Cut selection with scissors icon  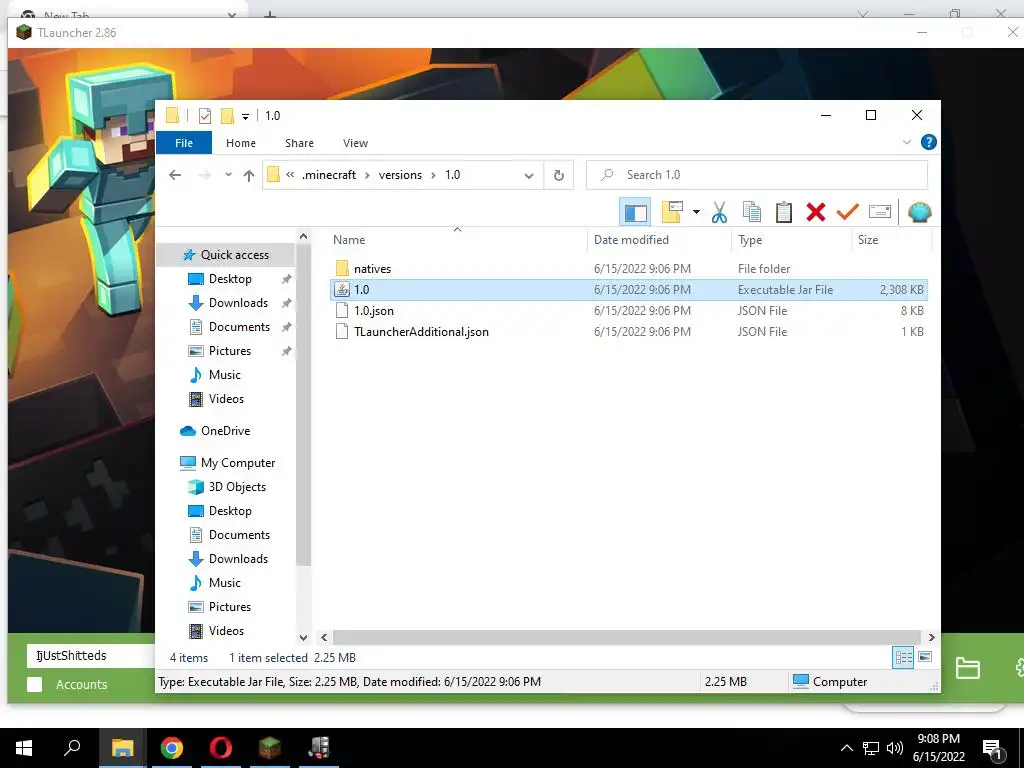tap(719, 212)
